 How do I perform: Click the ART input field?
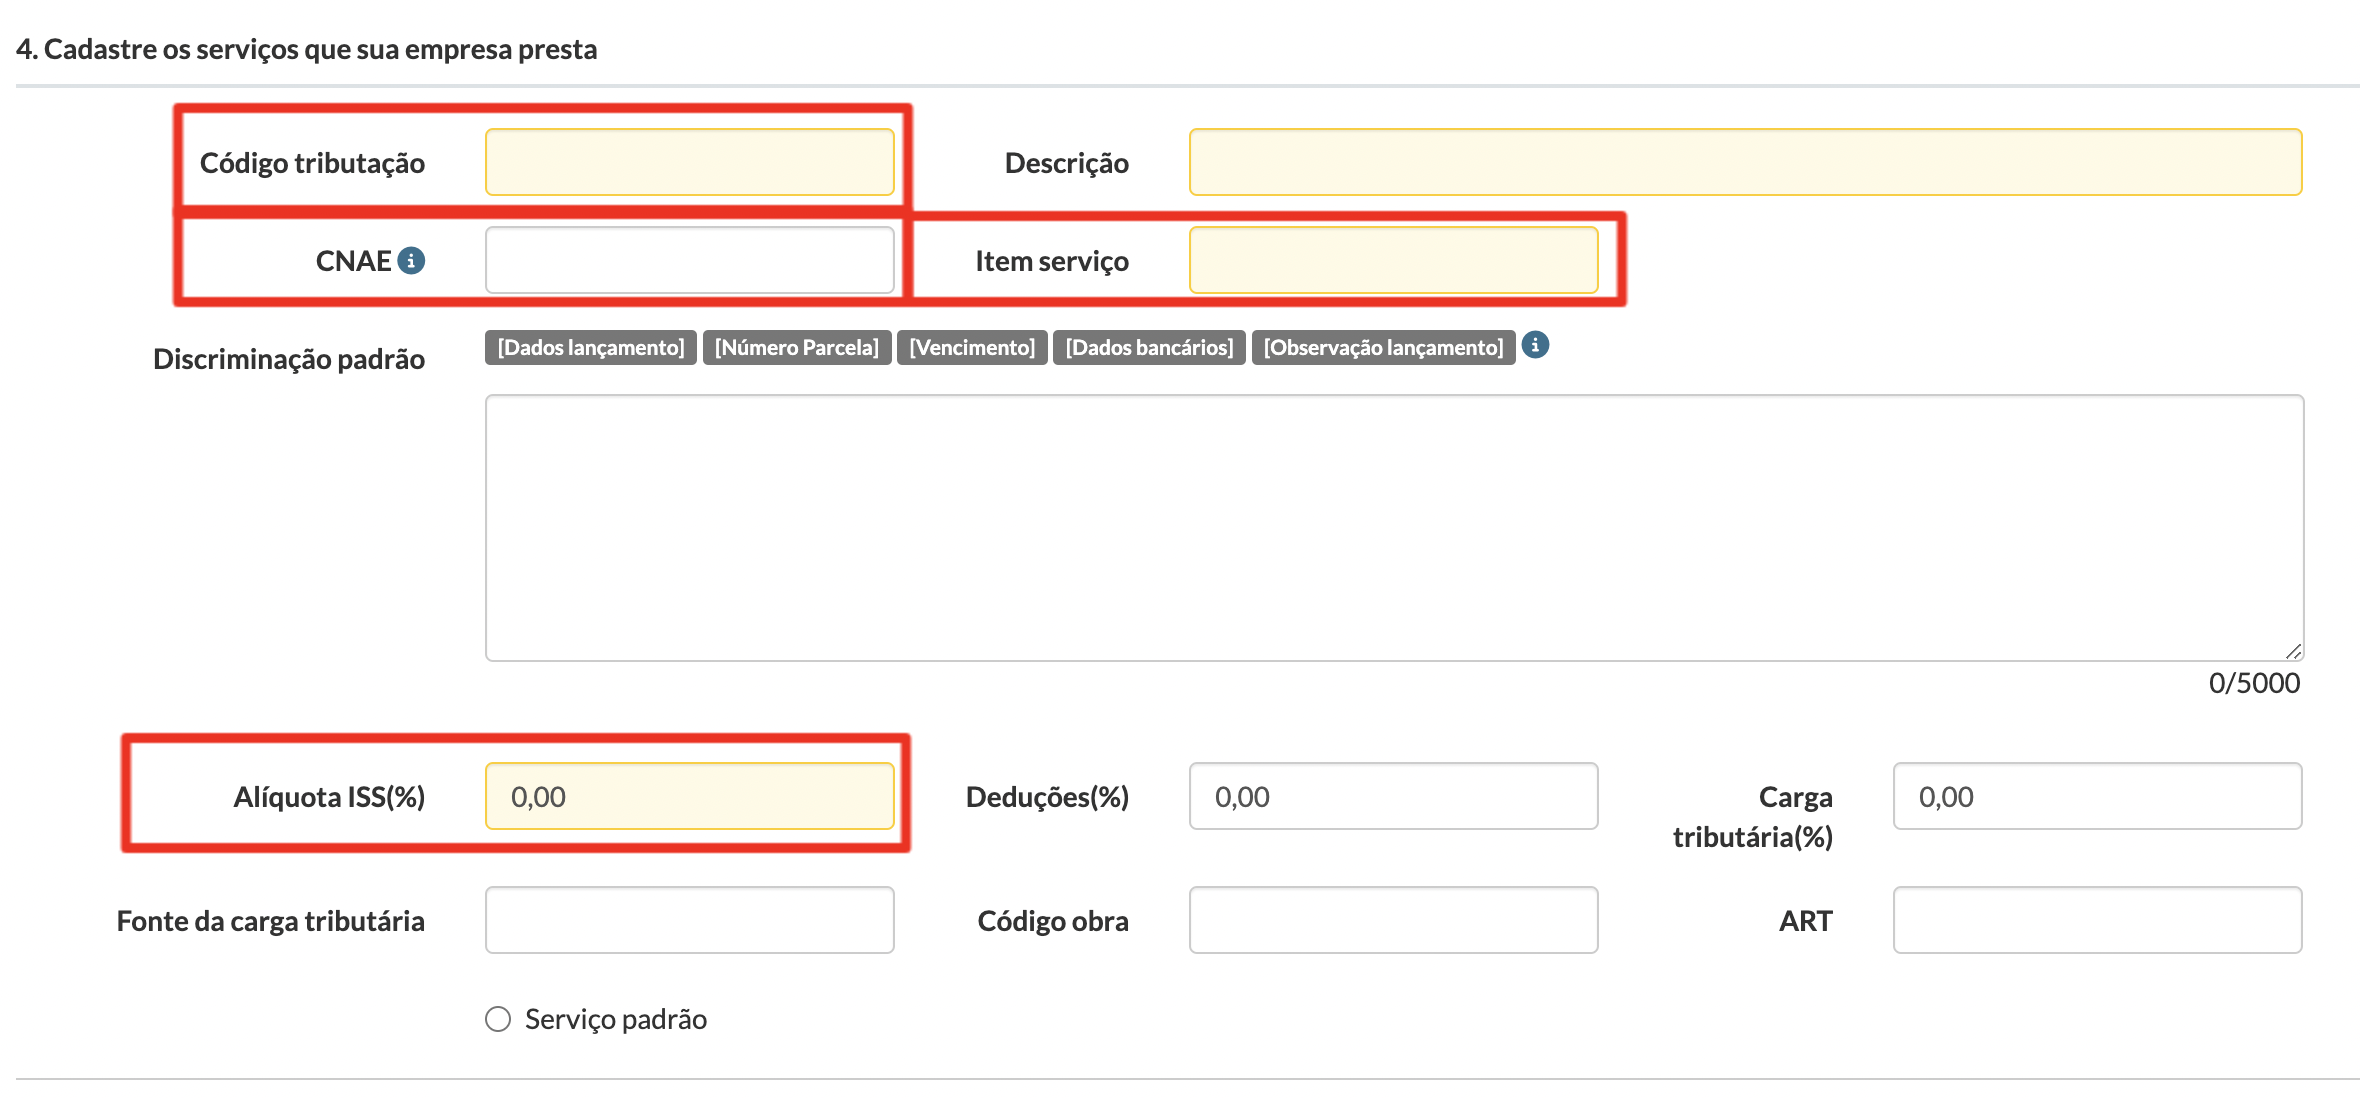pos(2097,920)
